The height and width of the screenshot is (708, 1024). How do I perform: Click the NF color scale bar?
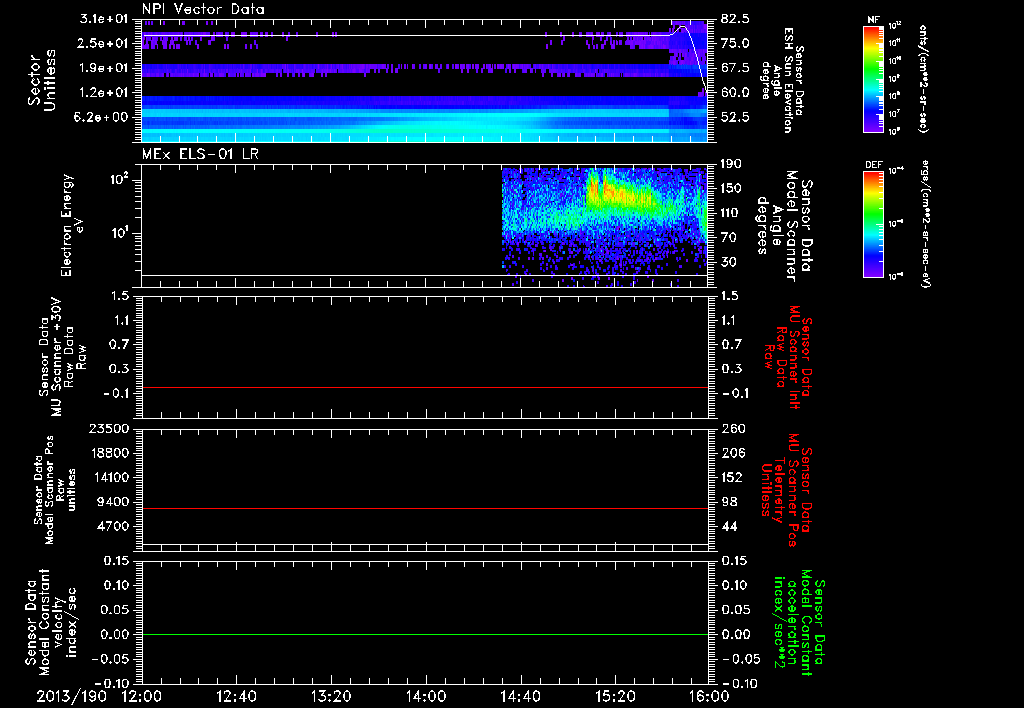pos(873,79)
